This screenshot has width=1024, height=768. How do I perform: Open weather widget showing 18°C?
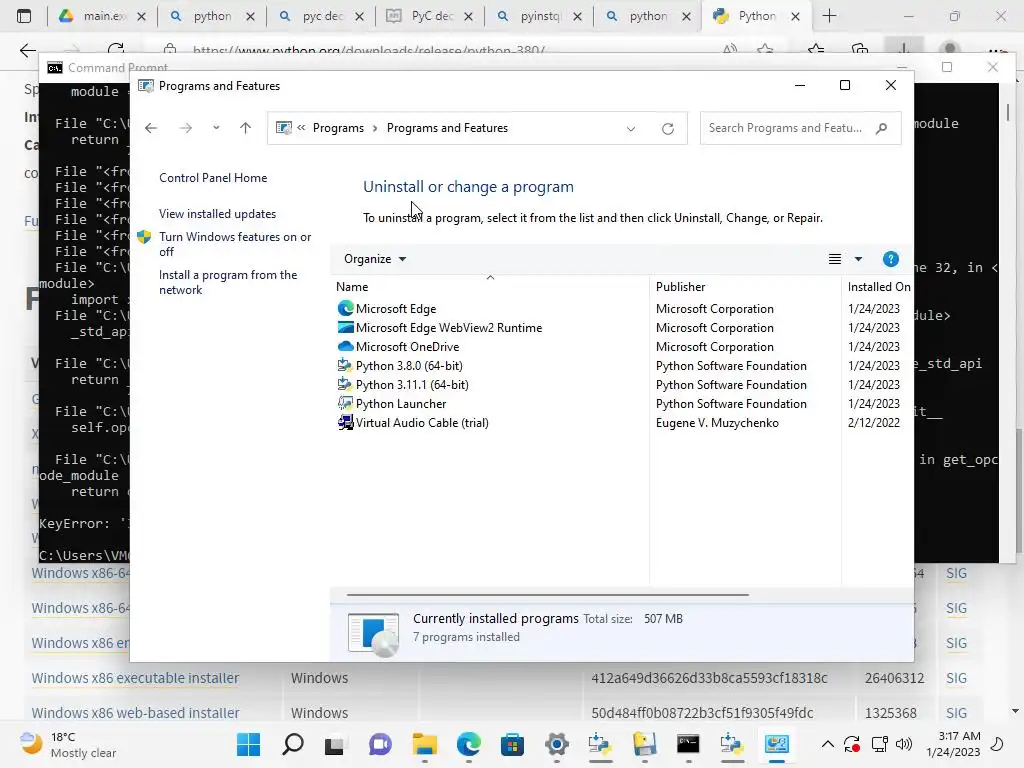pyautogui.click(x=67, y=744)
